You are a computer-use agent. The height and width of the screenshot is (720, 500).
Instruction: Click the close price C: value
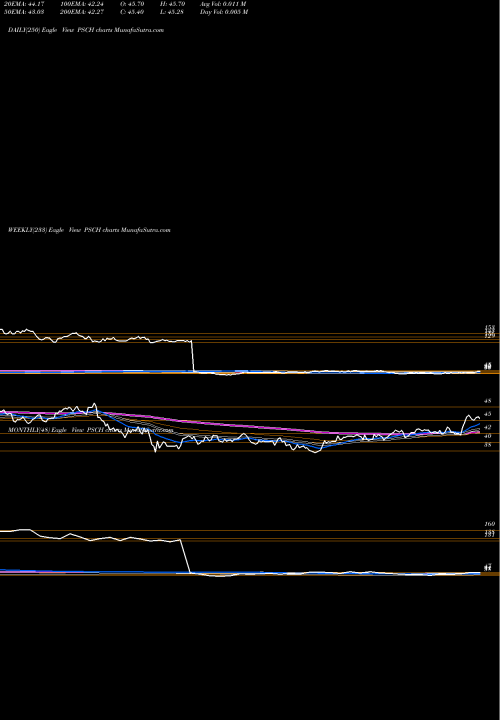click(133, 12)
